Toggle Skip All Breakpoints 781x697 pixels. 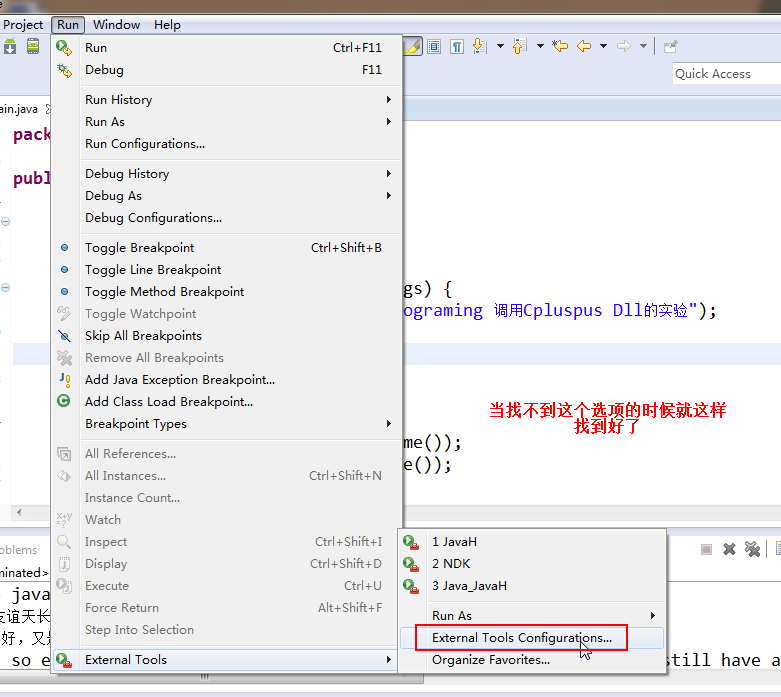coord(227,336)
